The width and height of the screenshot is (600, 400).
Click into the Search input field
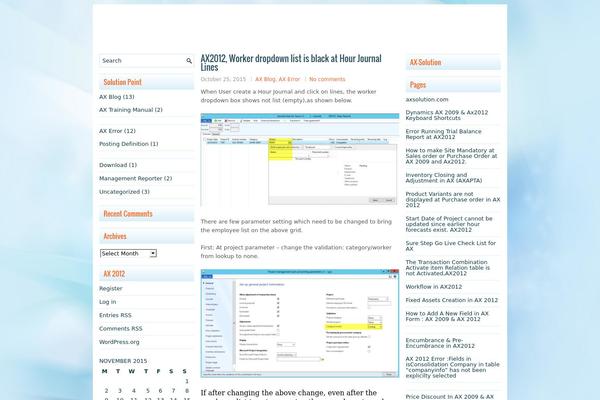click(x=142, y=61)
